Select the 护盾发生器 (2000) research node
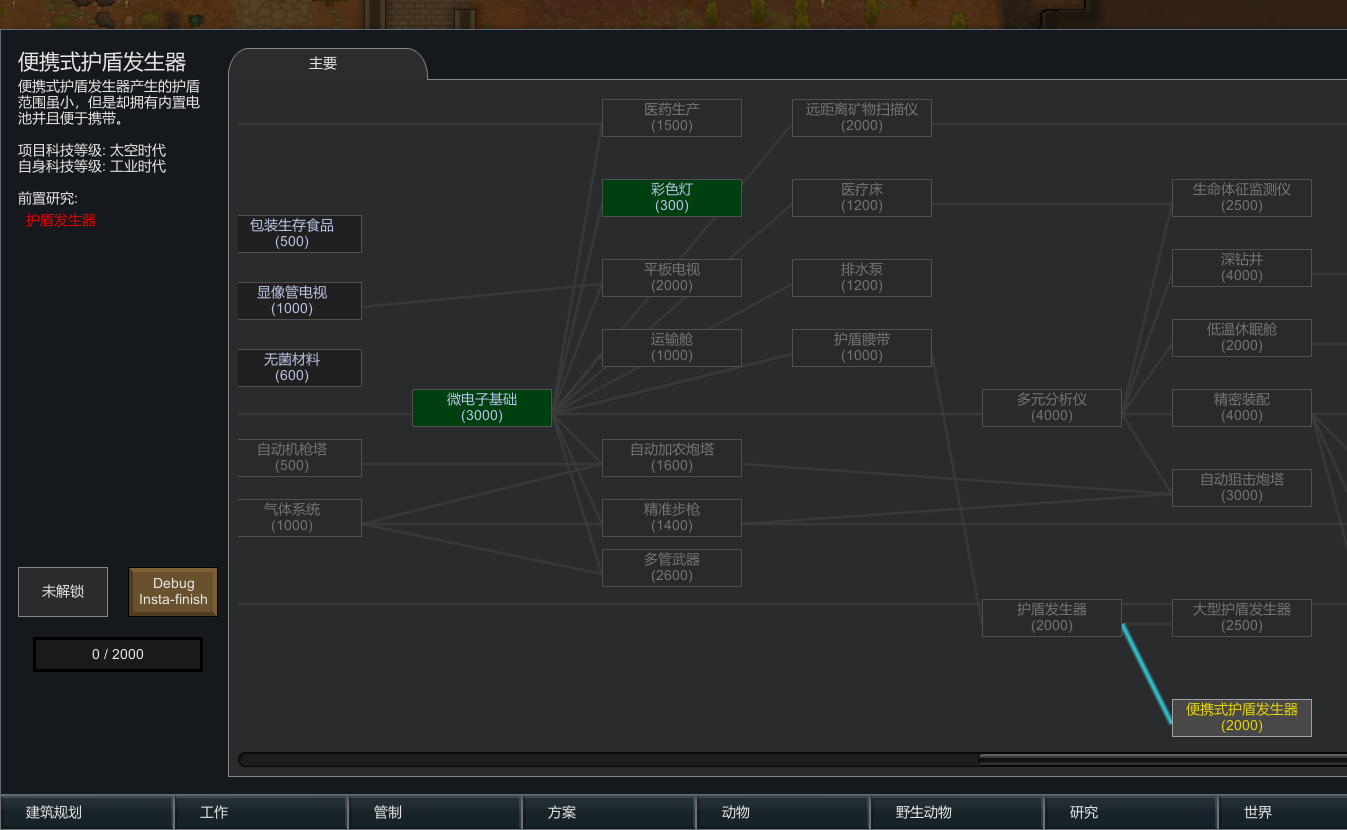 pyautogui.click(x=1051, y=617)
